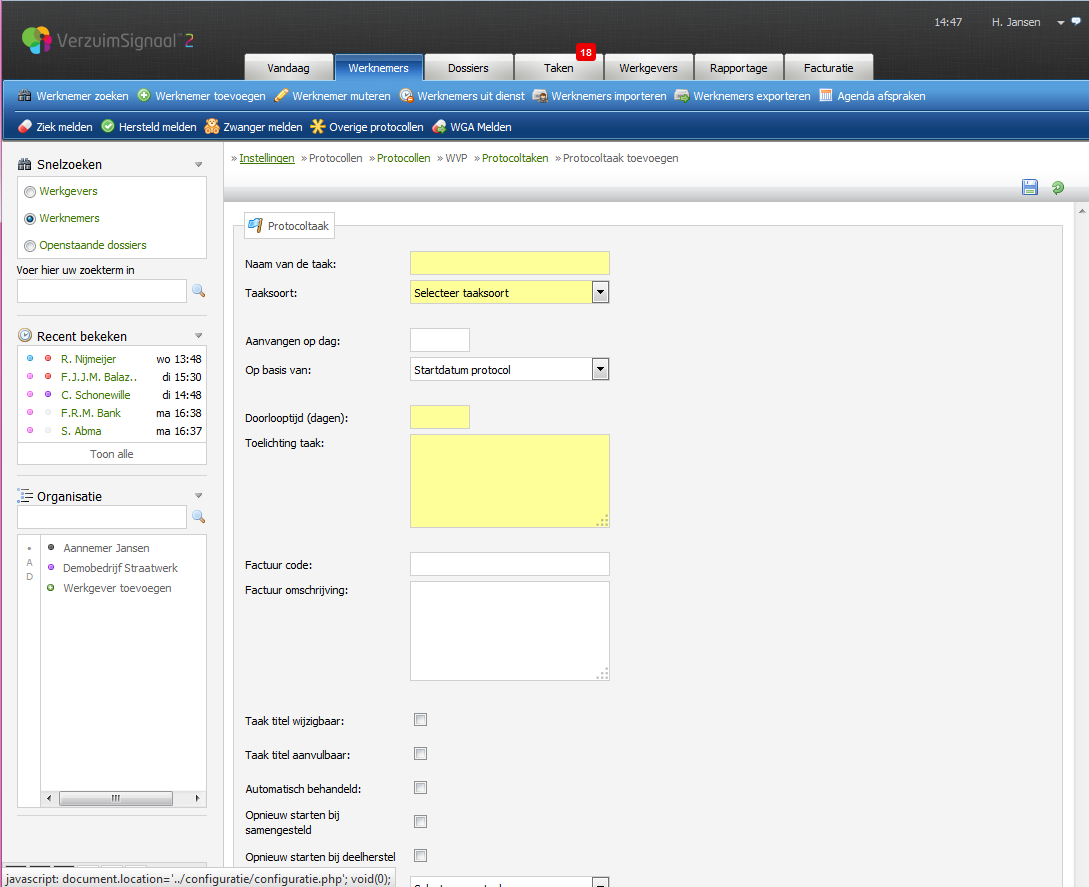Click the Organisatie search magnifier icon
This screenshot has height=887, width=1089.
198,517
